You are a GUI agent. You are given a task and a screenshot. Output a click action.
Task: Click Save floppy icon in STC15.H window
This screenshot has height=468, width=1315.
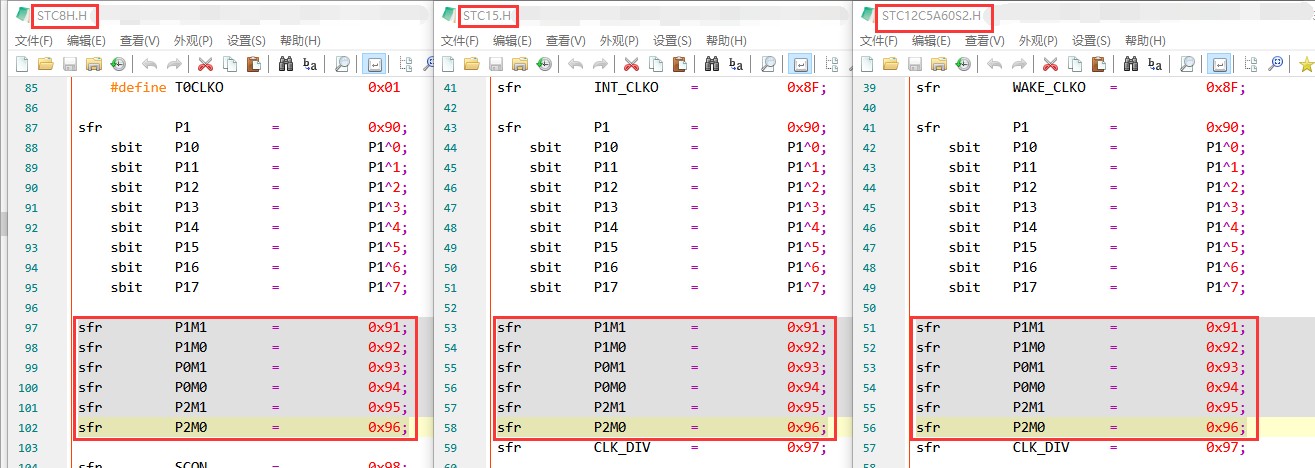coord(496,64)
